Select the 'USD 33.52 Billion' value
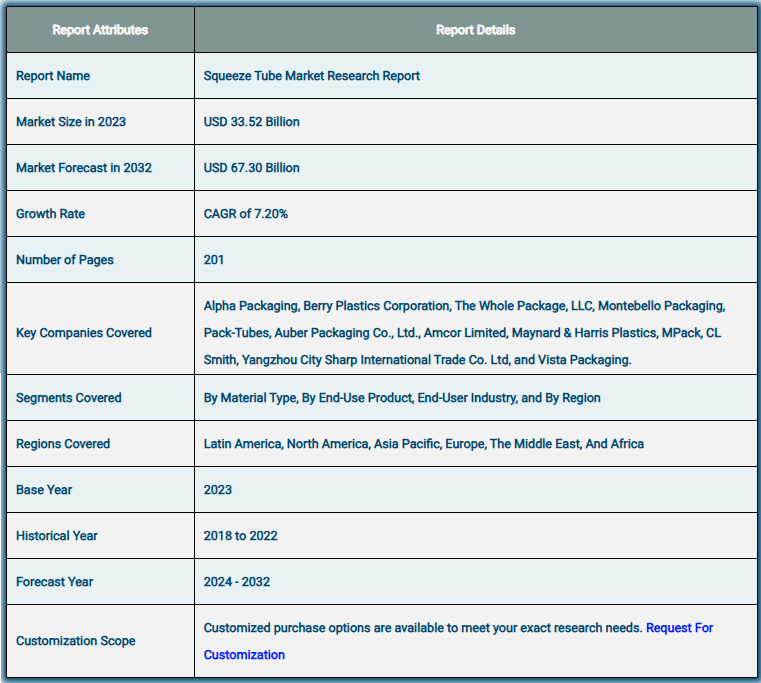Screen dimensions: 761x683 (251, 122)
